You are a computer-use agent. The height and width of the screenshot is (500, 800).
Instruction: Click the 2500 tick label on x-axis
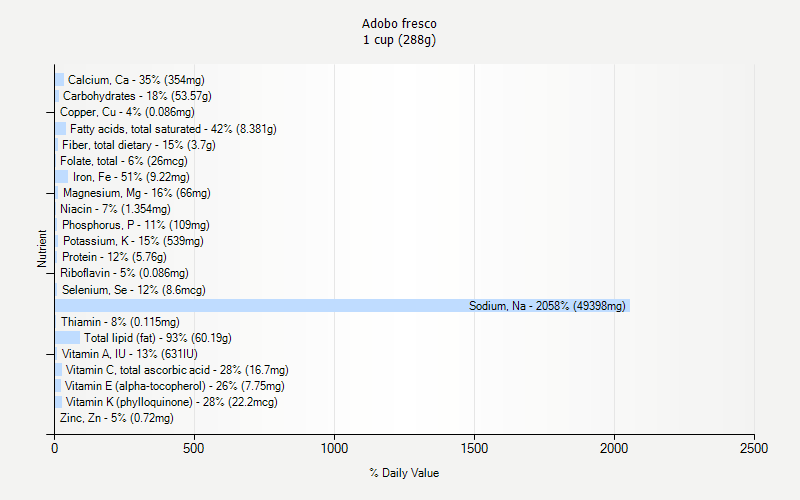(x=754, y=450)
